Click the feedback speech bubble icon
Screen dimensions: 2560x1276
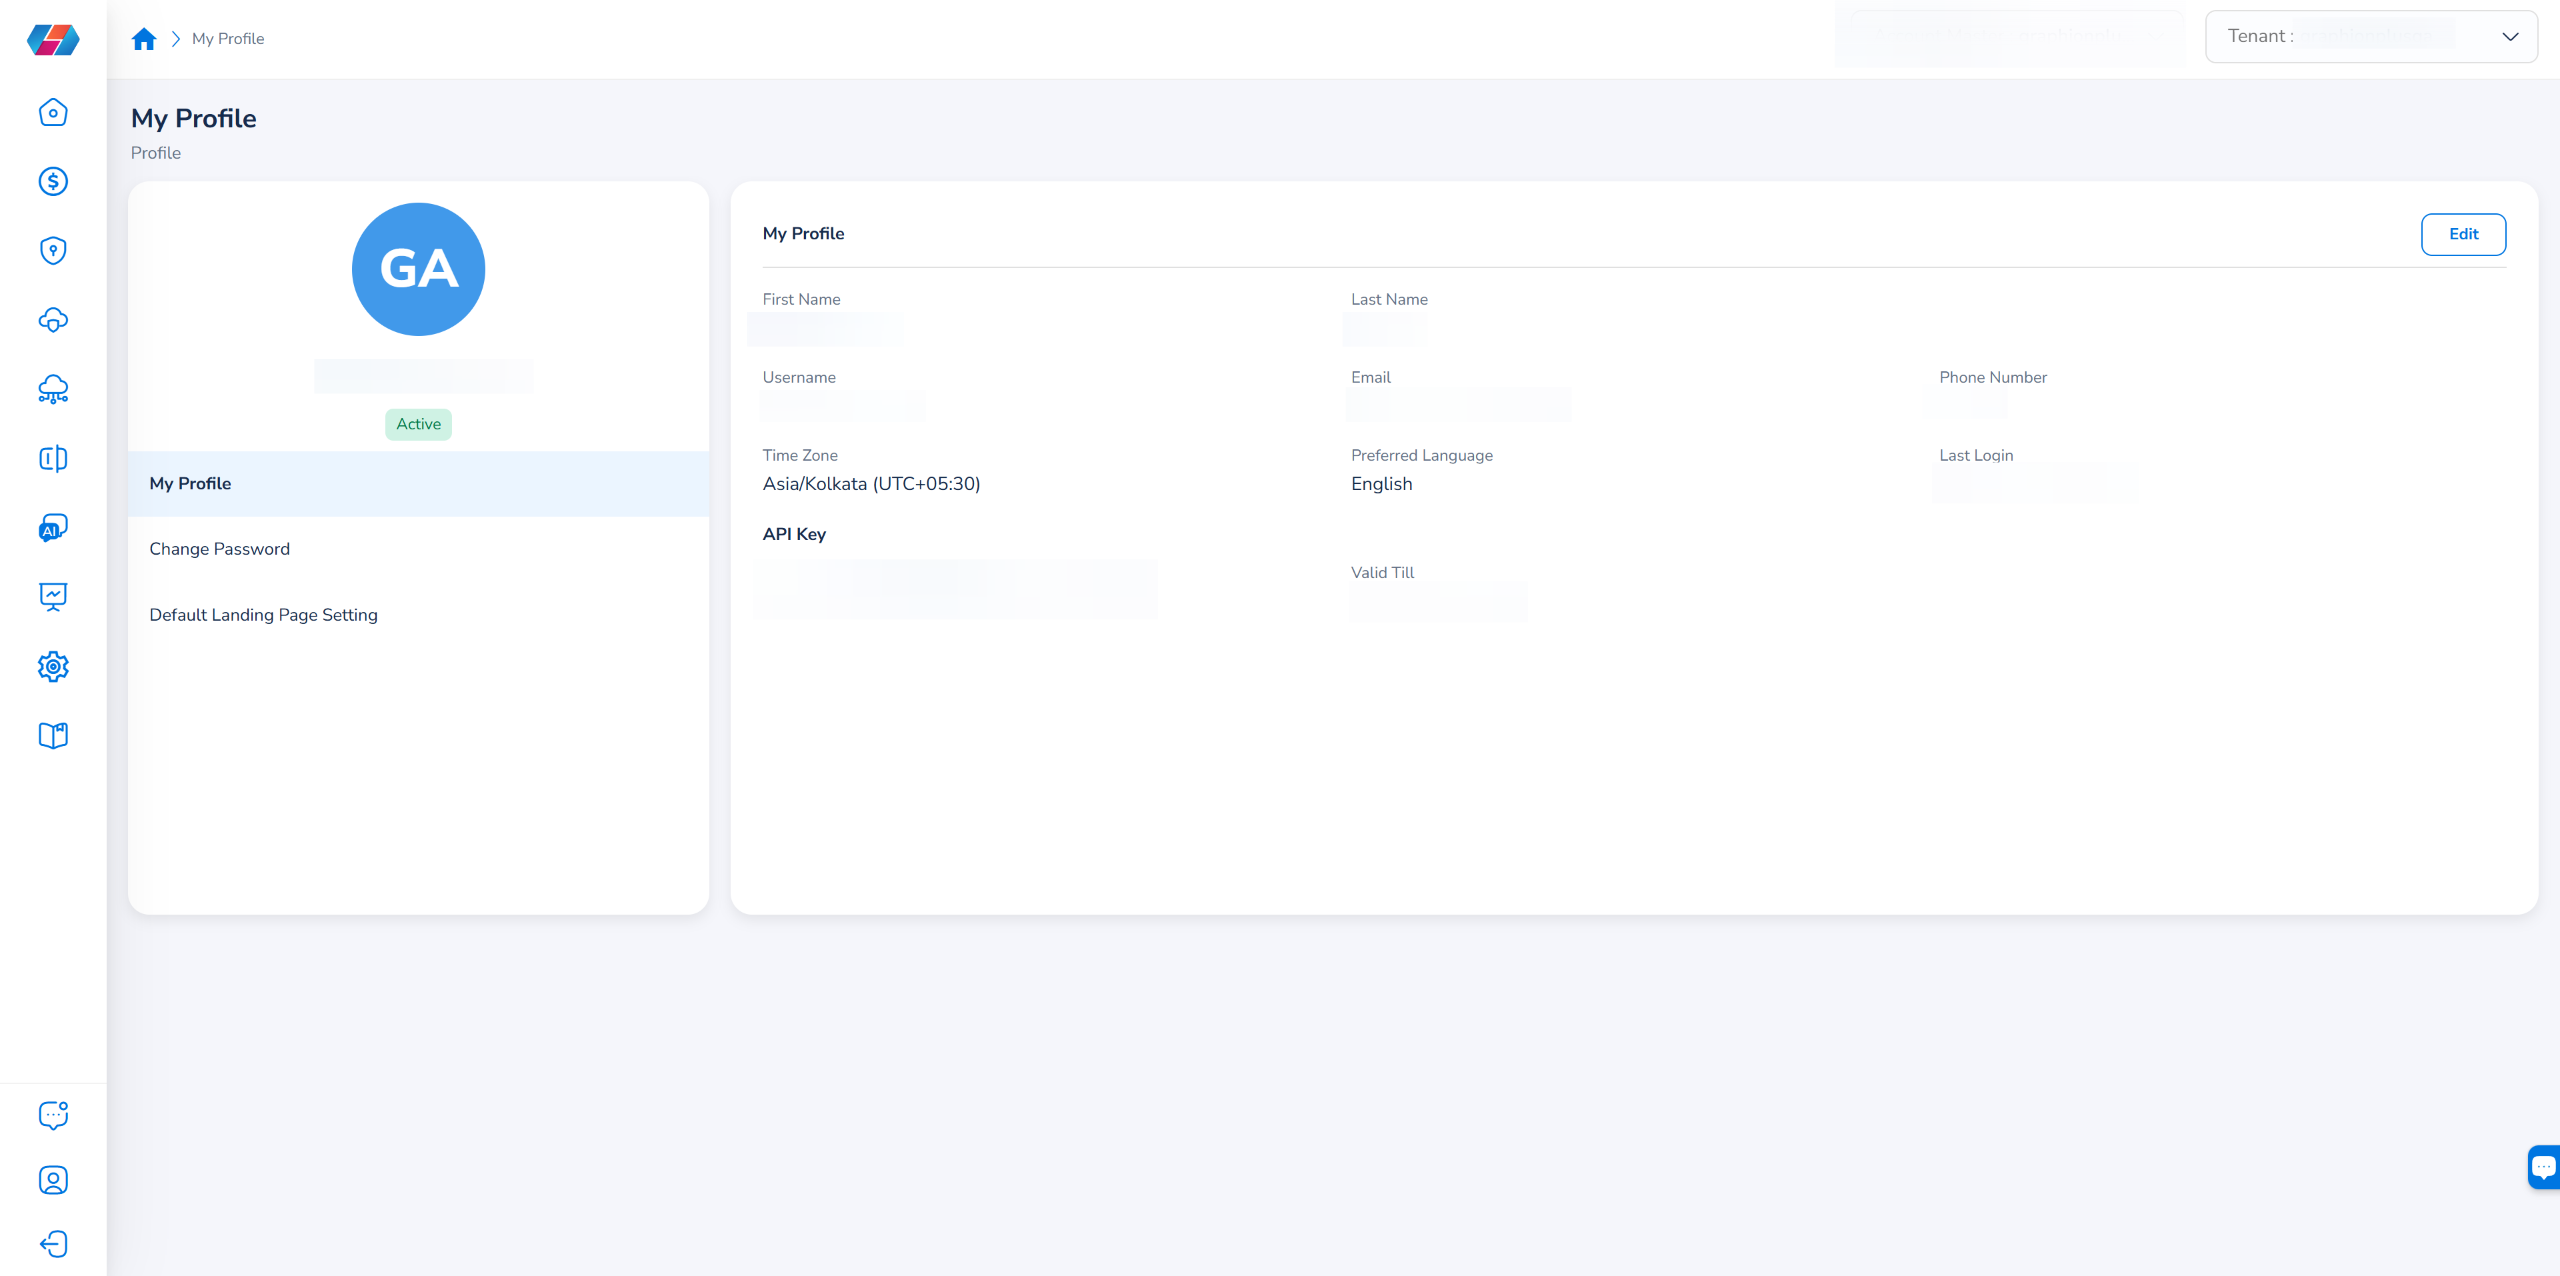coord(53,1115)
